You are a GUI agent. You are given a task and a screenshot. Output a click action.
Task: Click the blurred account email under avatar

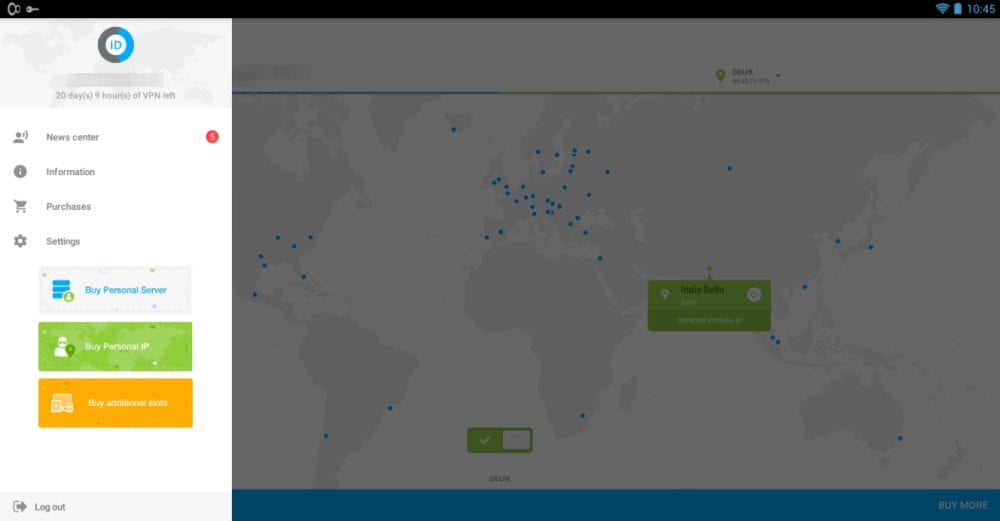tap(115, 80)
